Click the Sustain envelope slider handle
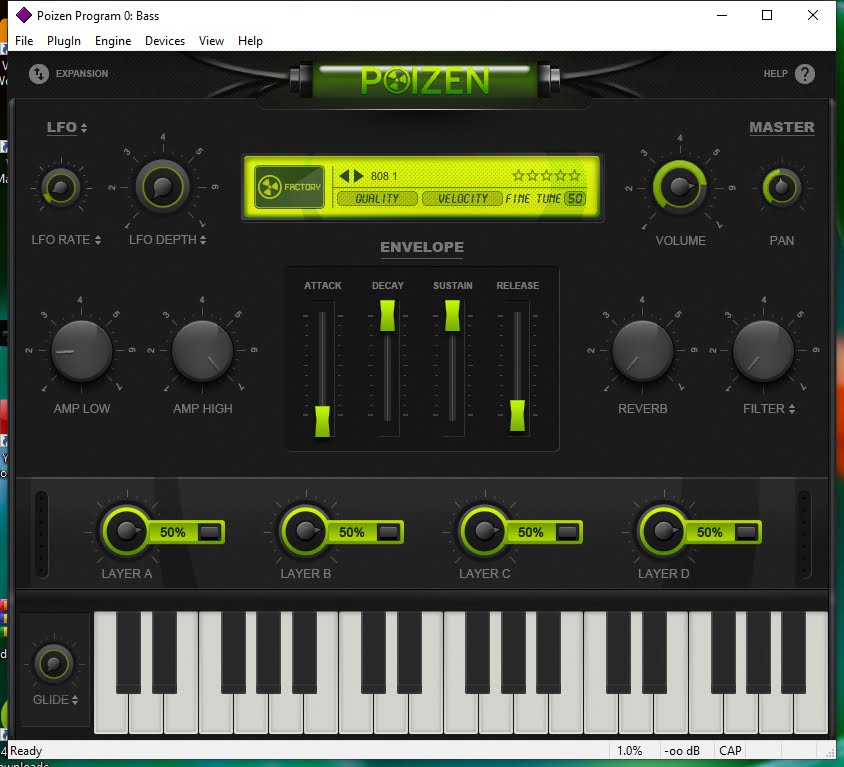The width and height of the screenshot is (844, 767). pos(452,315)
